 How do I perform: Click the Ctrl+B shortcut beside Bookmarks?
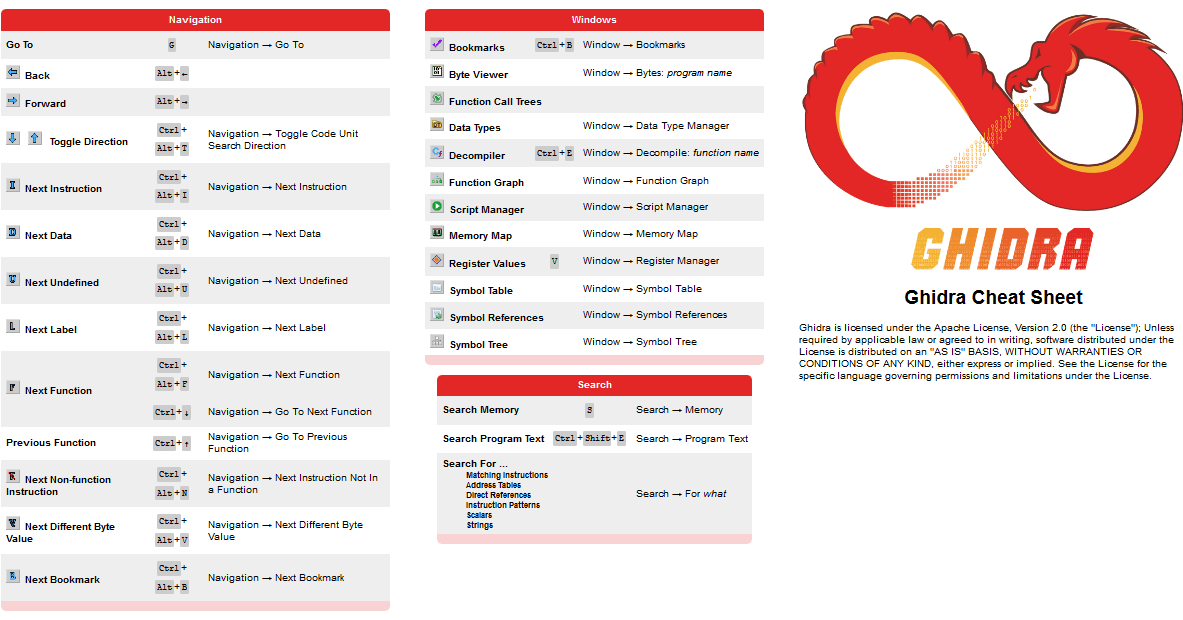point(555,45)
